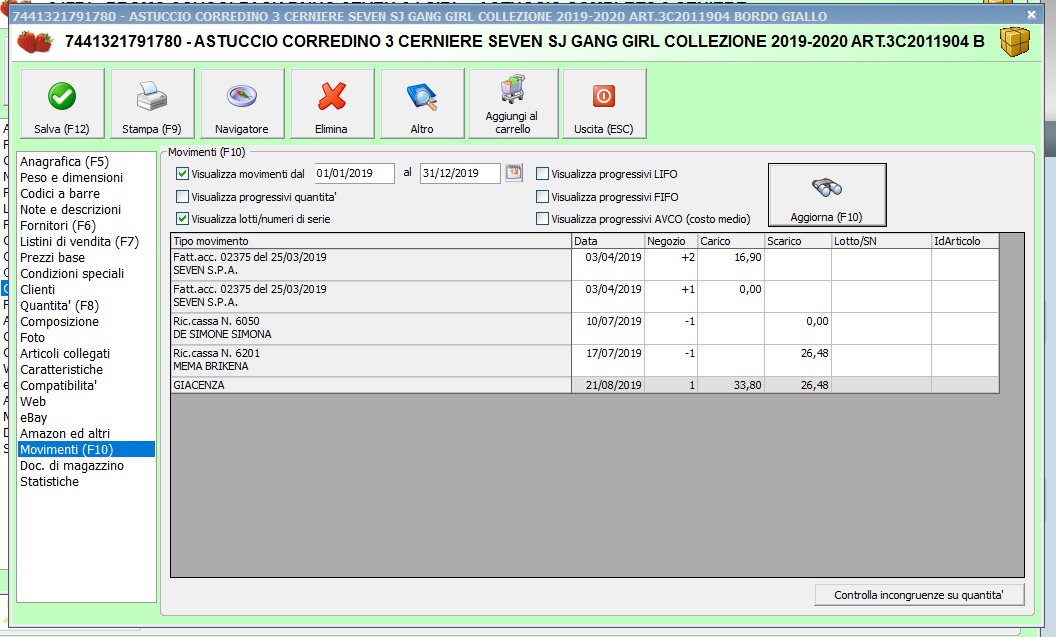Click the Salva (F12) green checkmark button
The image size is (1056, 637).
pos(63,104)
